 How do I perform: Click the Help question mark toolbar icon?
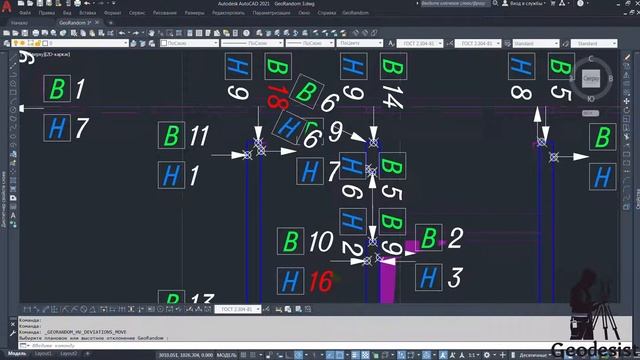coord(247,33)
